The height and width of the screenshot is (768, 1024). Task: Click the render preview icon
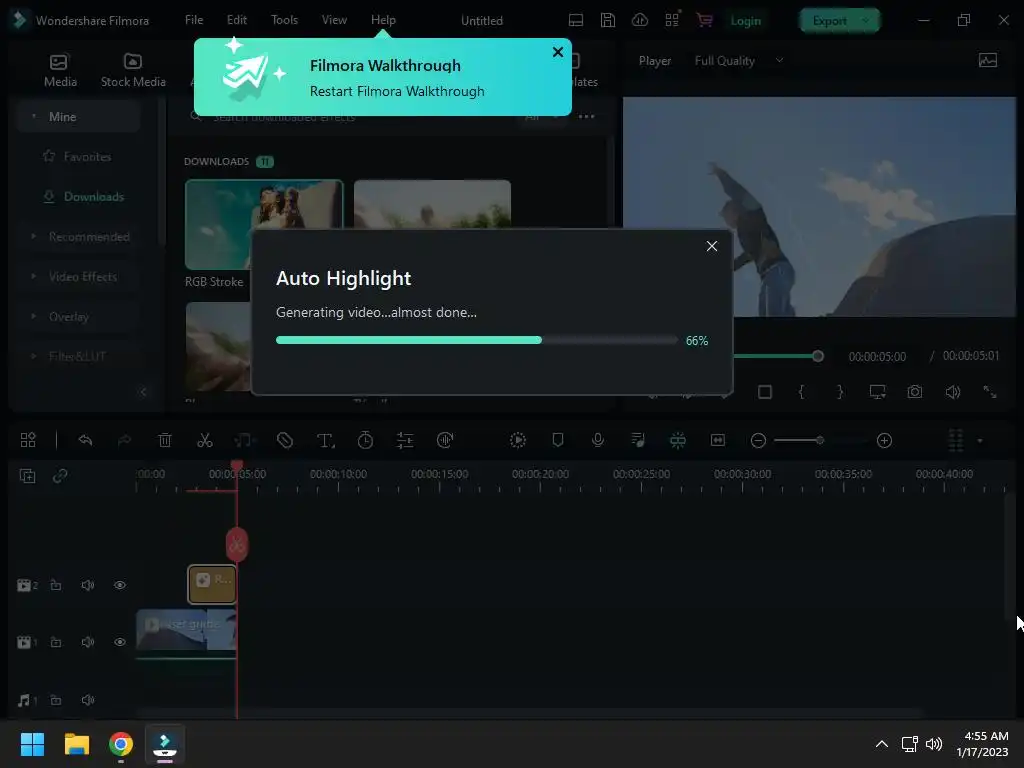tap(518, 440)
